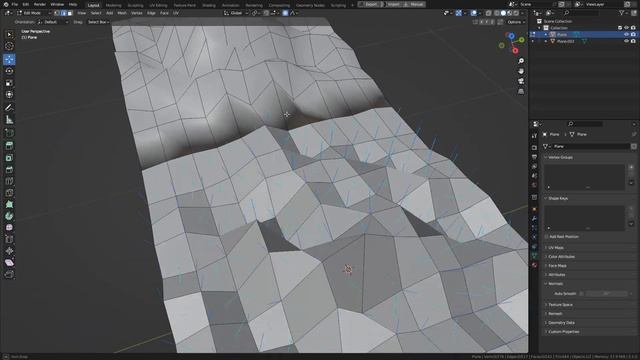Select the Rotate tool in the toolbar
640x360 pixels.
(x=9, y=71)
